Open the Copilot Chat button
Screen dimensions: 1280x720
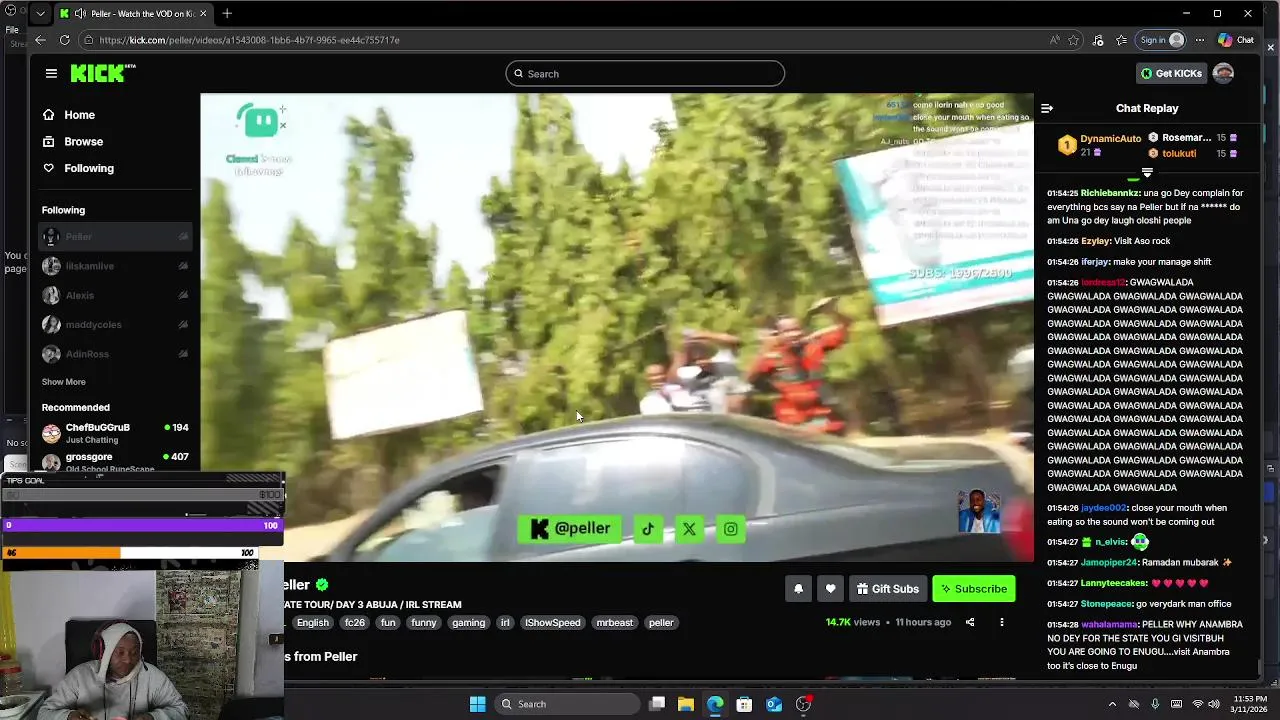[x=1236, y=40]
